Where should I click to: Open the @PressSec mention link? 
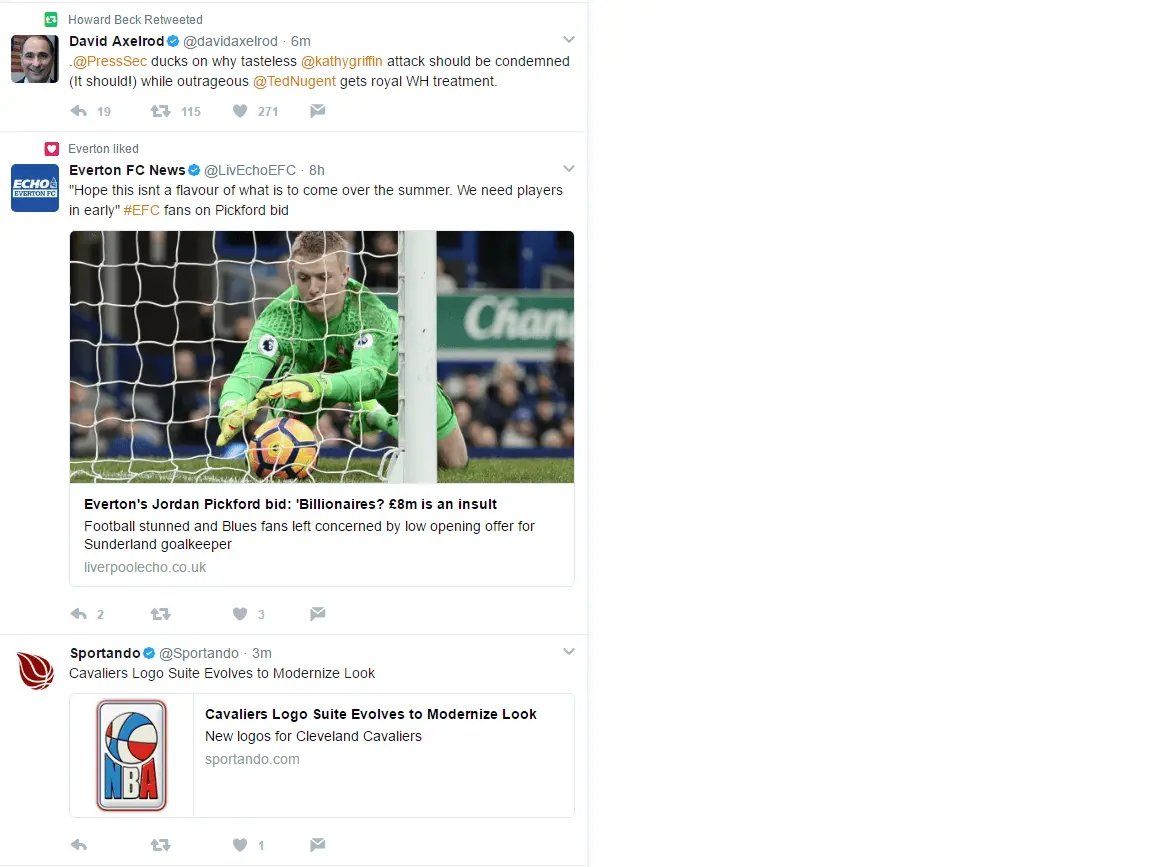[109, 62]
